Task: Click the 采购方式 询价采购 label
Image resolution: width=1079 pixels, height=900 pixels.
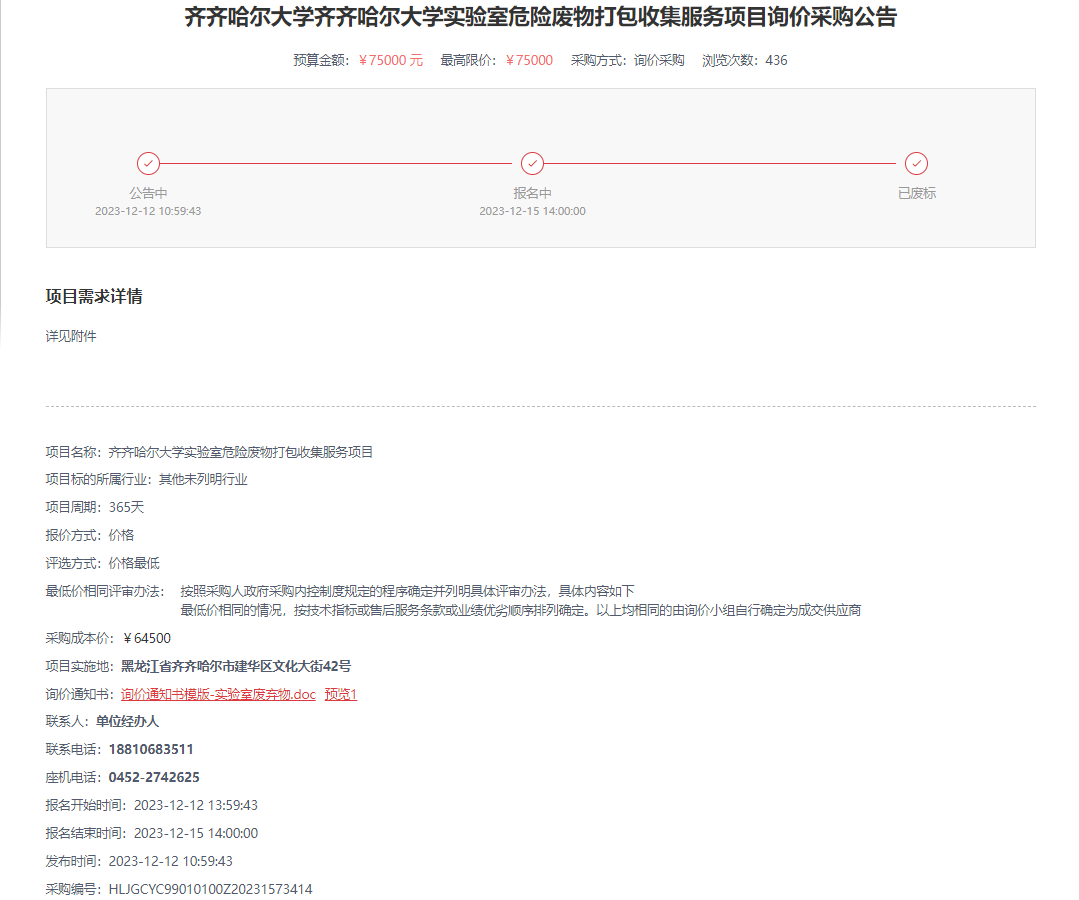Action: click(658, 60)
